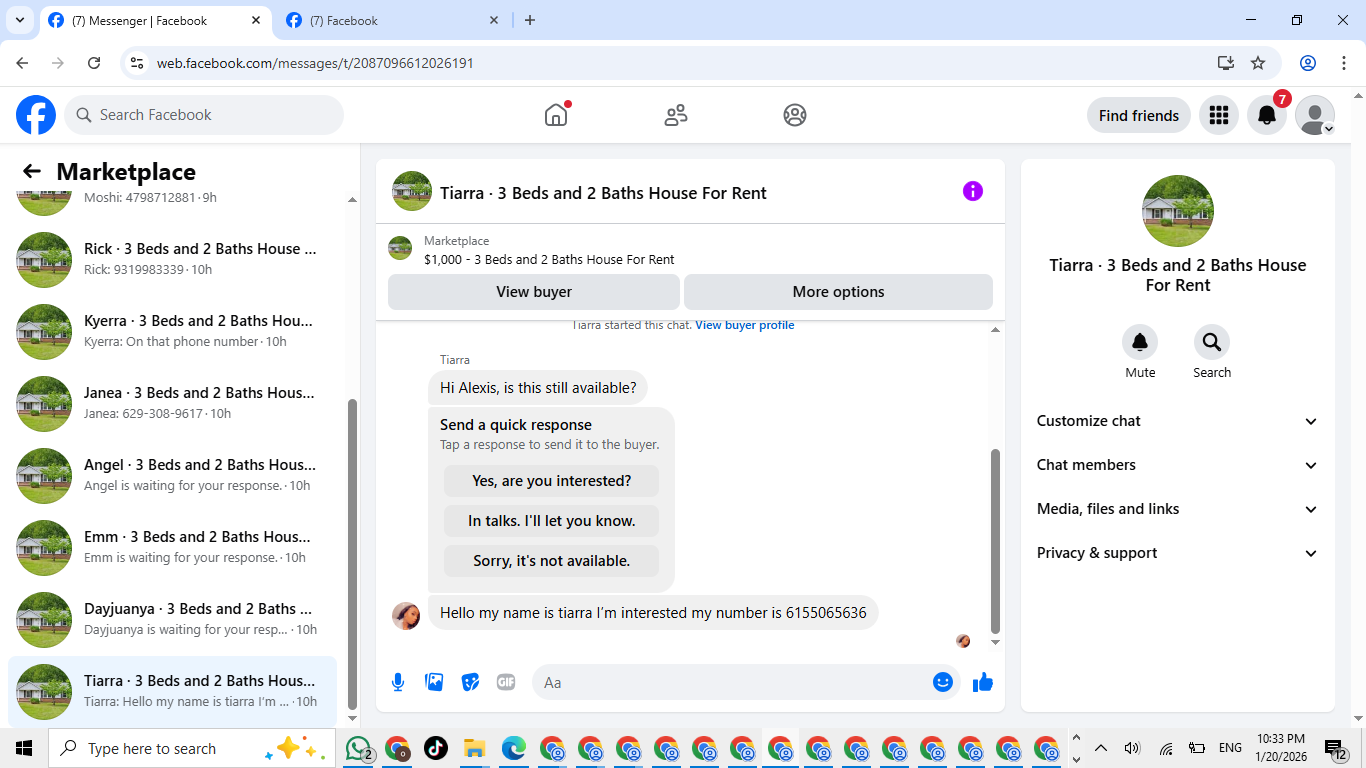This screenshot has height=768, width=1366.
Task: Send quick response 'Yes, are you interested?'
Action: tap(552, 481)
